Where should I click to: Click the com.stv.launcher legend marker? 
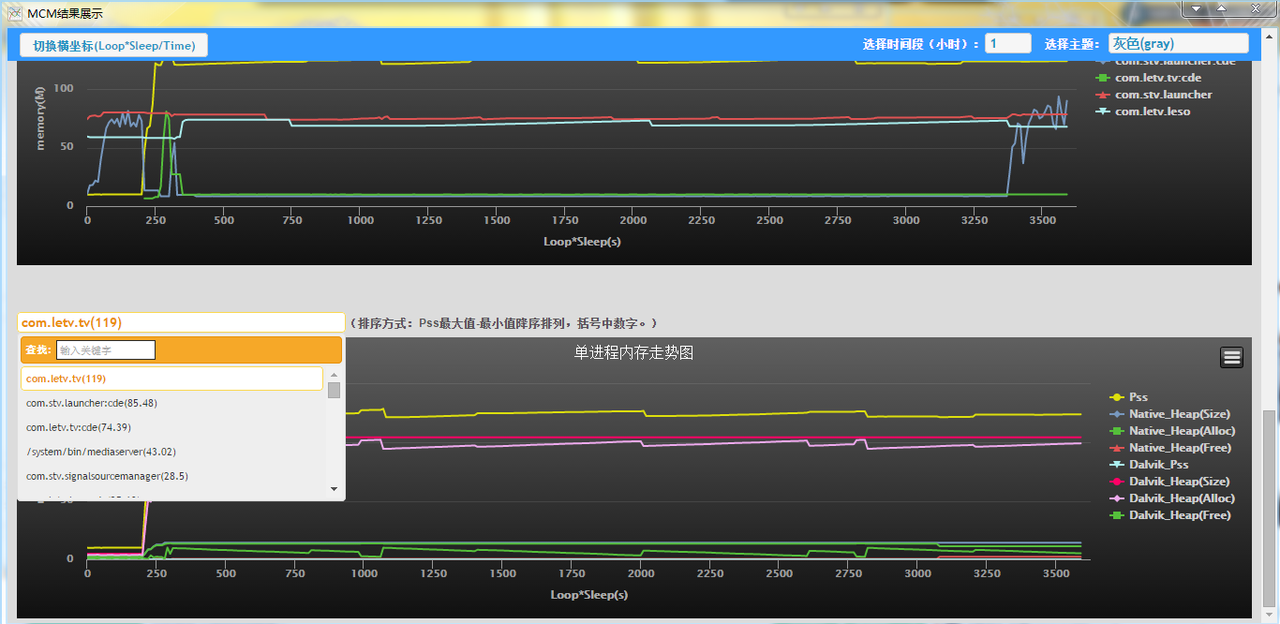click(1104, 94)
